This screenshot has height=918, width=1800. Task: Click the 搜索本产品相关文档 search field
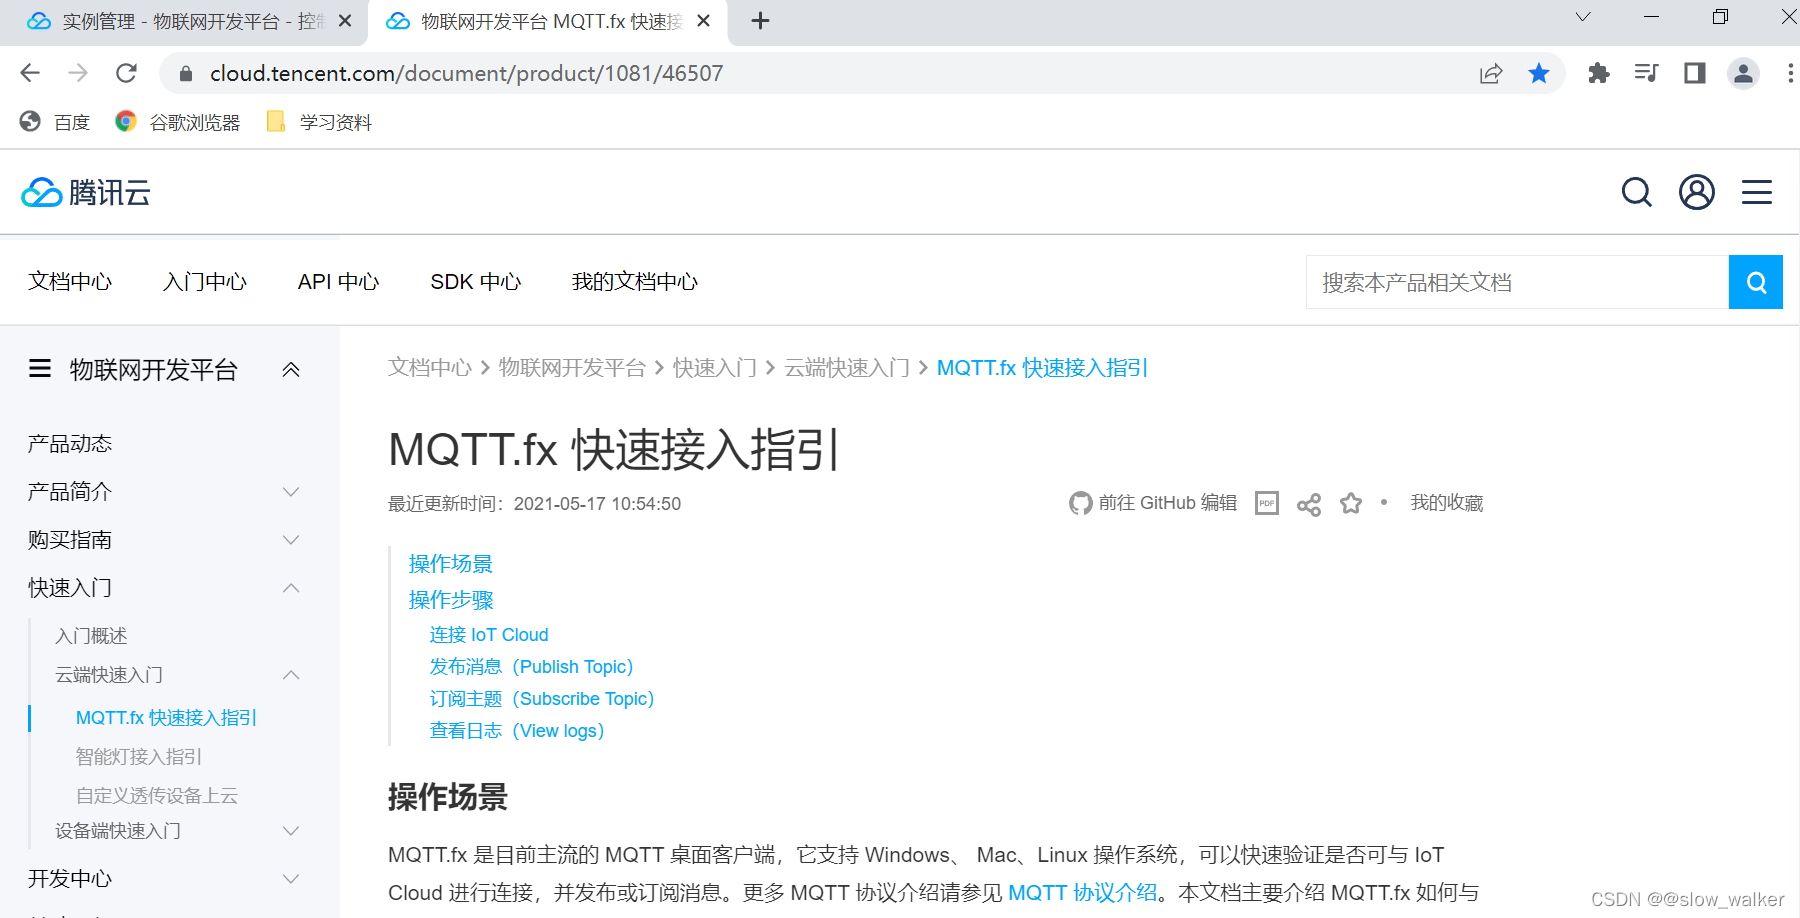1517,282
